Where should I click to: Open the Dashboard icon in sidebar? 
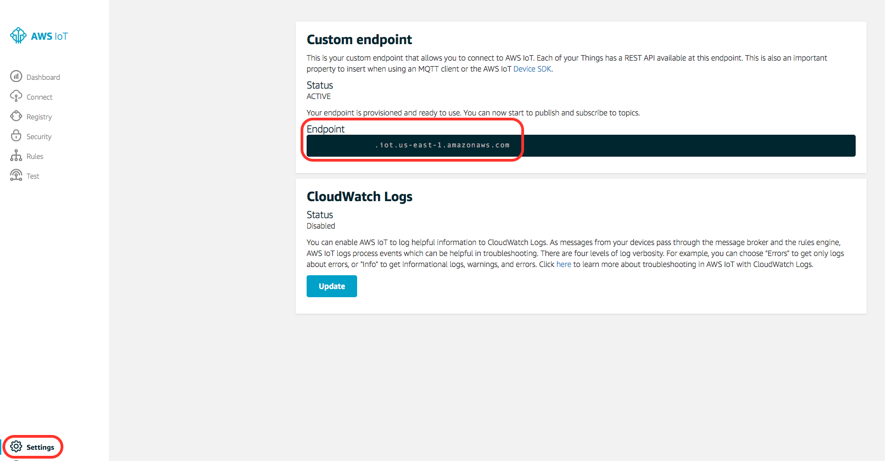(x=16, y=76)
